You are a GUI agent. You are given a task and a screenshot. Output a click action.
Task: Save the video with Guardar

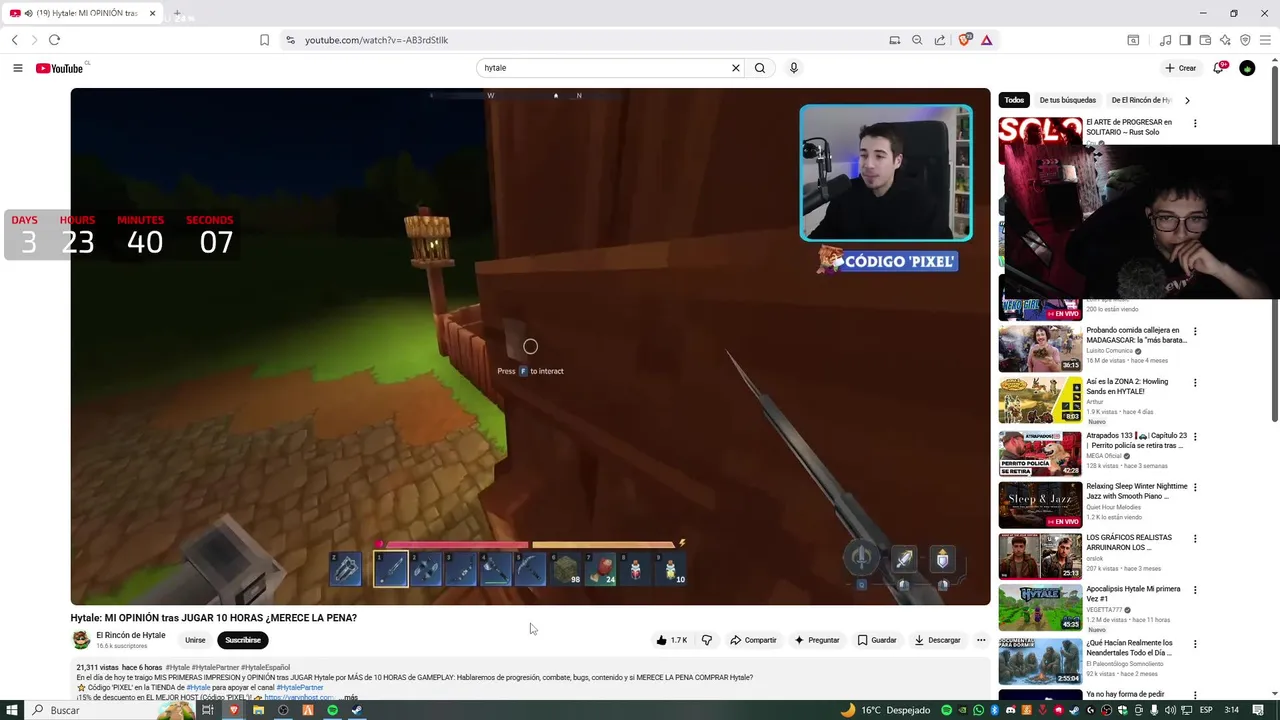tap(877, 640)
